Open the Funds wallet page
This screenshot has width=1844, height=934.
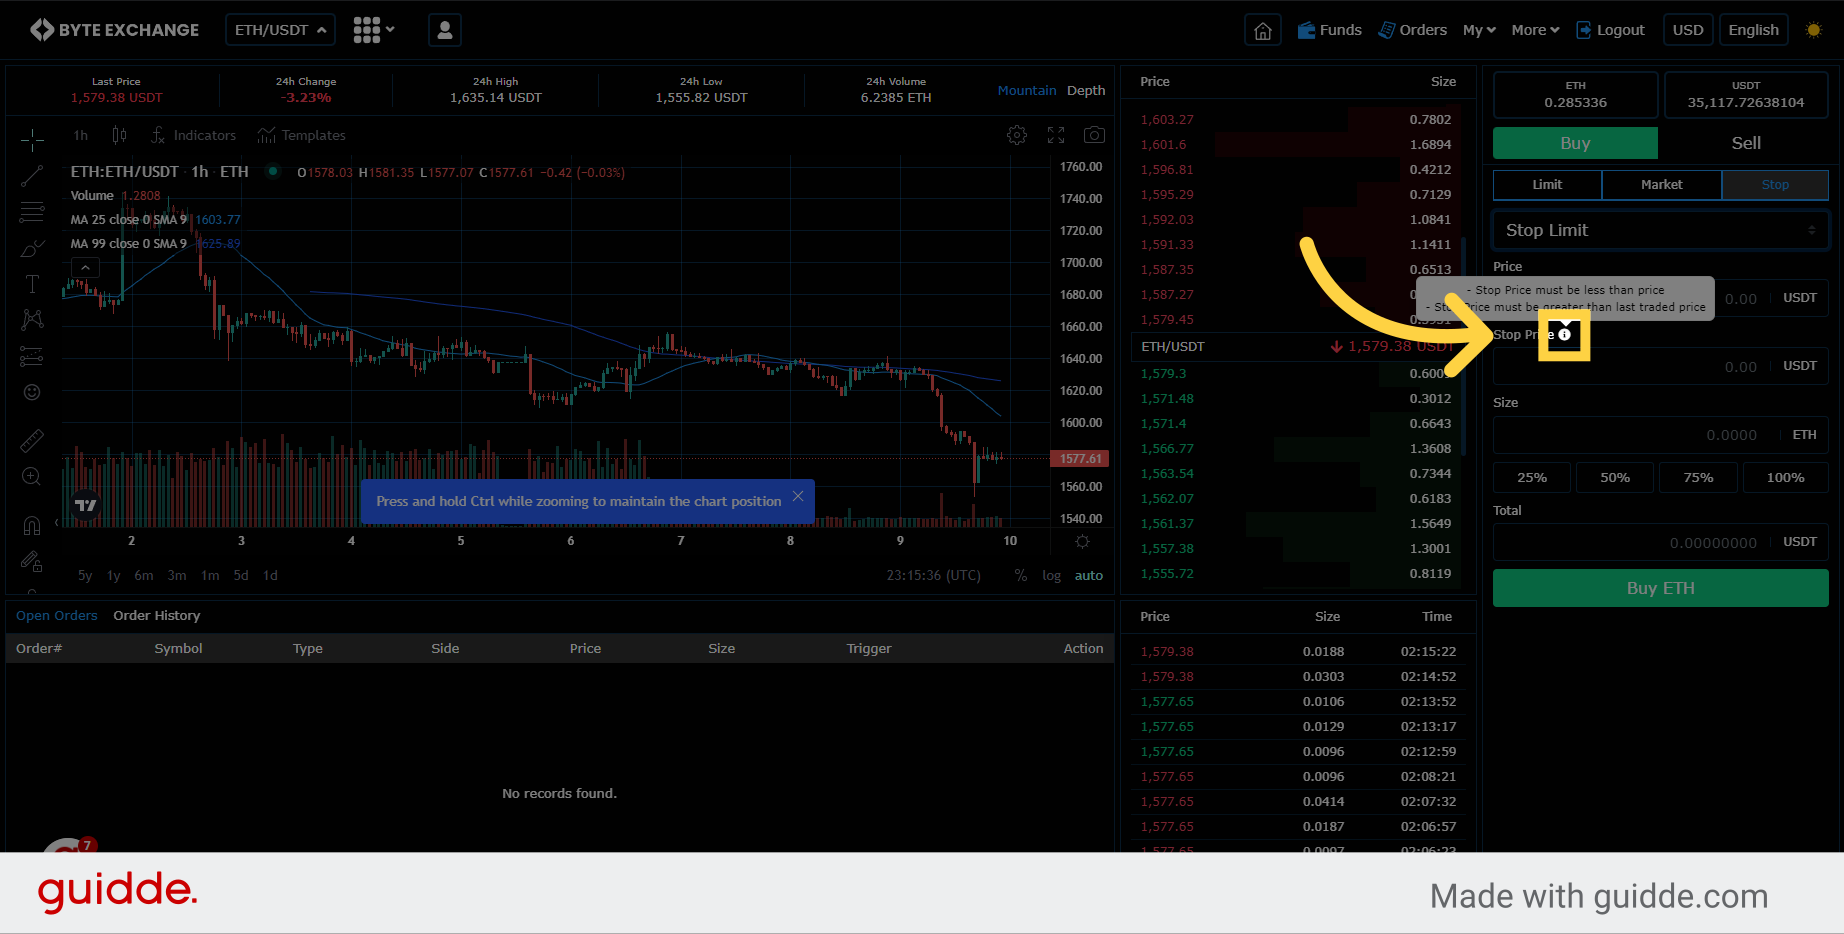pyautogui.click(x=1330, y=30)
